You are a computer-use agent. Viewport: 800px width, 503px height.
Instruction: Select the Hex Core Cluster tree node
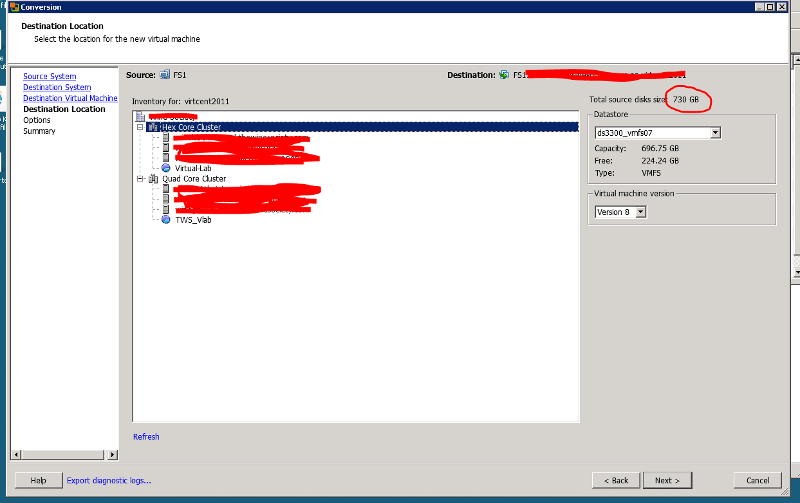coord(362,127)
